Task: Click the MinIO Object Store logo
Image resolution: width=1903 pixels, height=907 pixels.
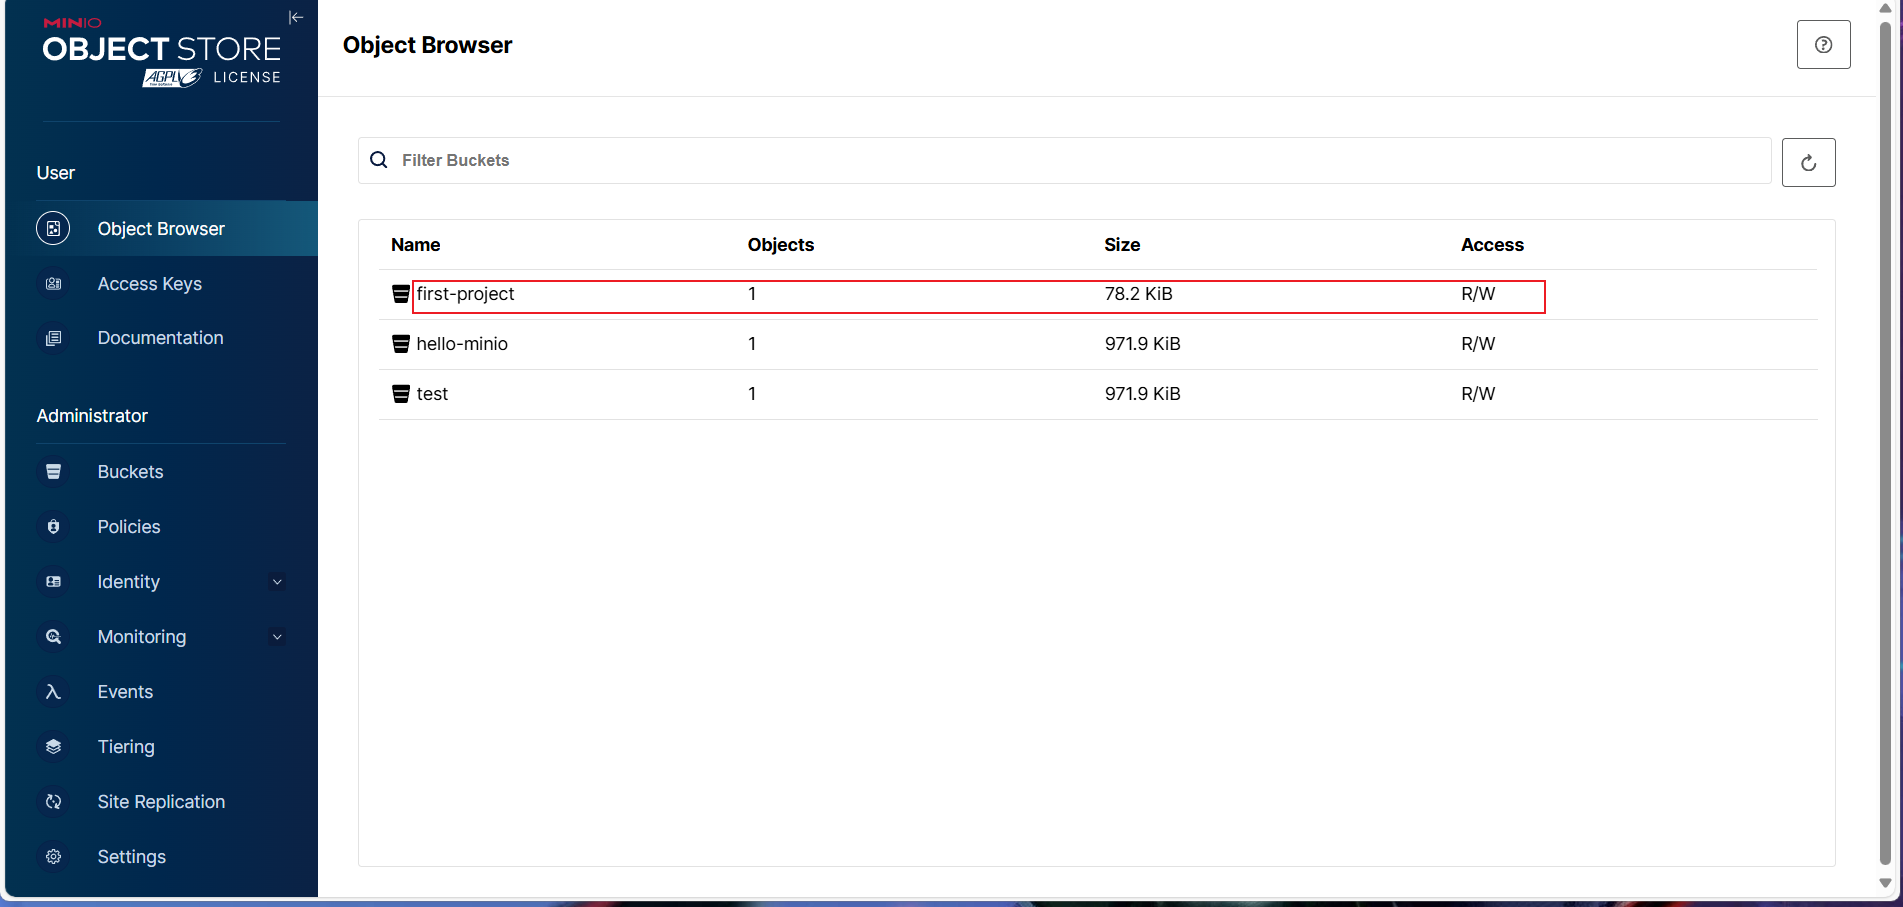Action: pyautogui.click(x=162, y=51)
